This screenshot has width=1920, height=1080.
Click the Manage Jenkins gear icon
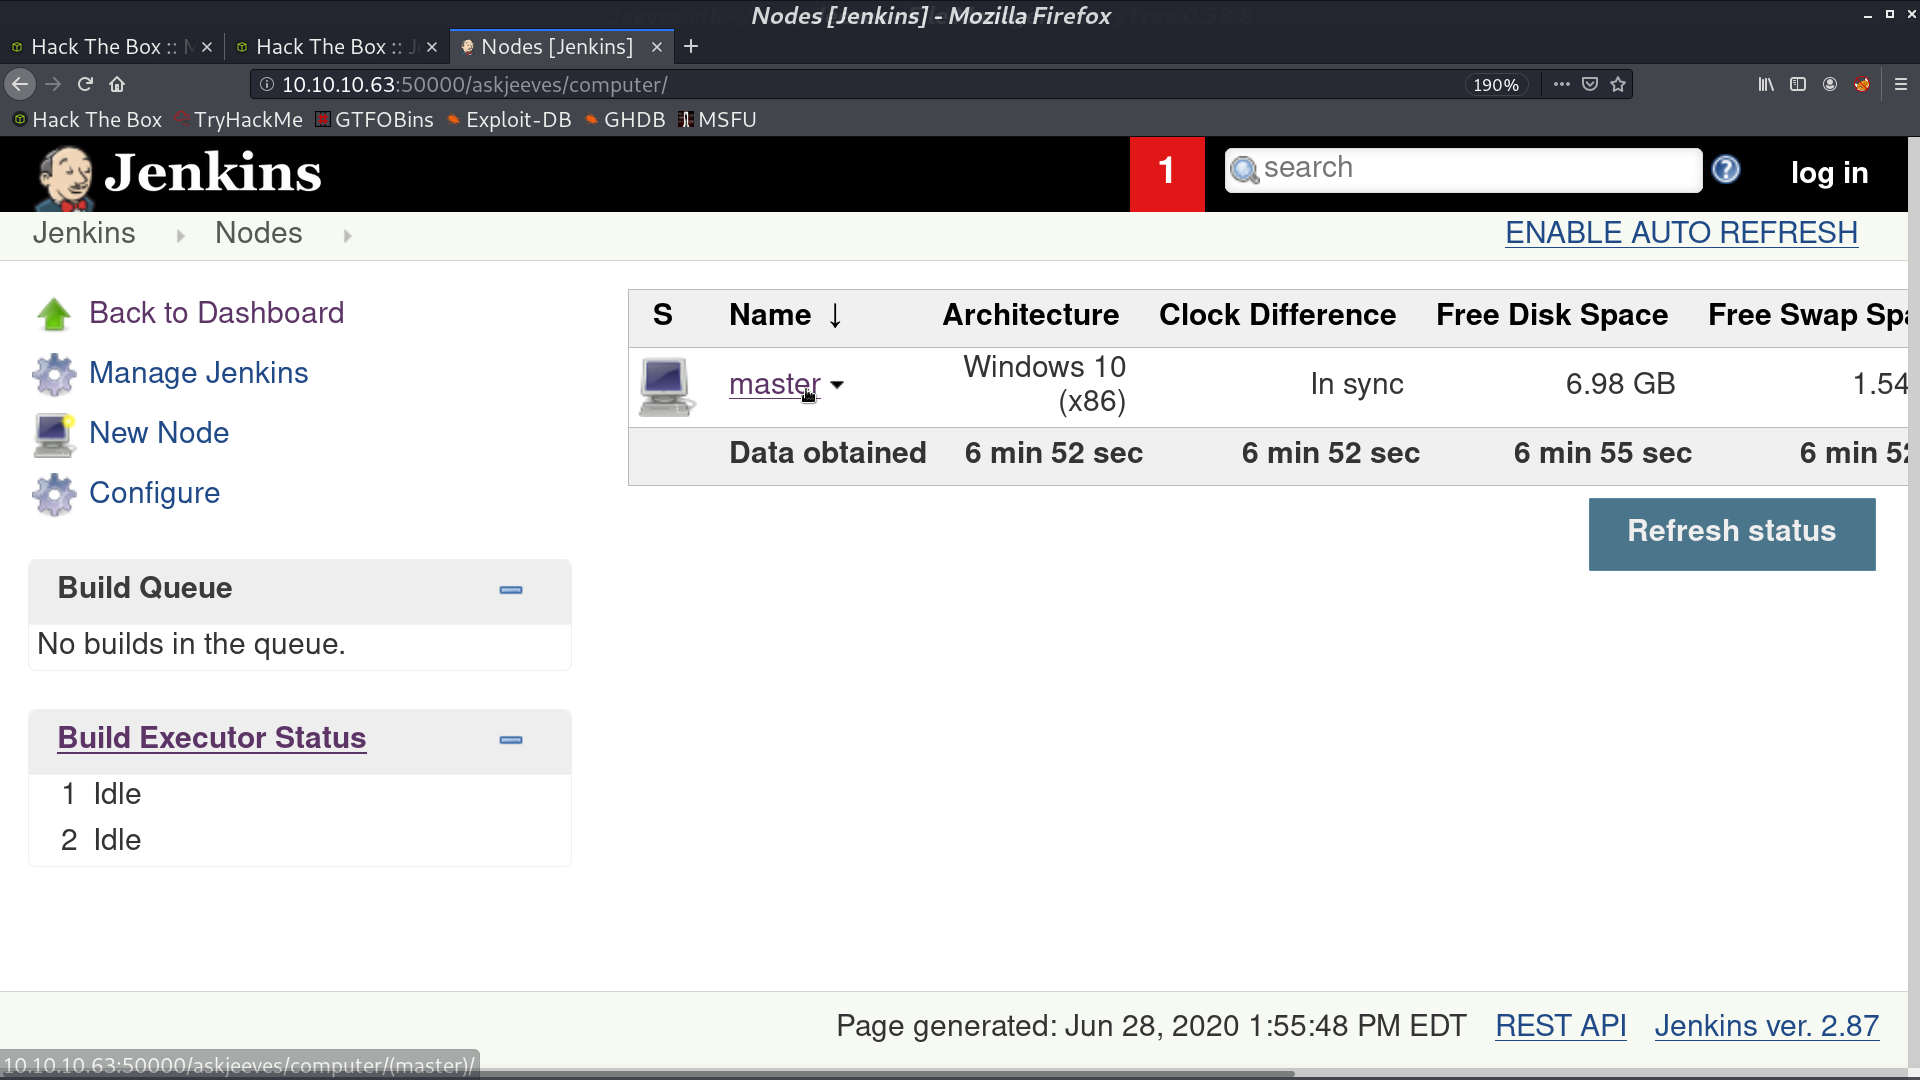coord(54,374)
